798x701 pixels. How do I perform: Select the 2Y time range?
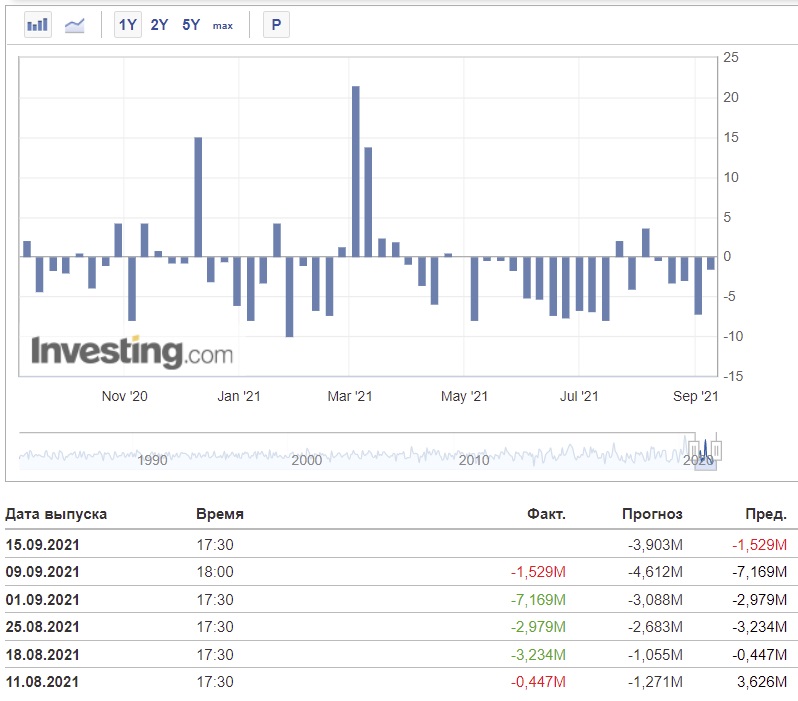159,24
